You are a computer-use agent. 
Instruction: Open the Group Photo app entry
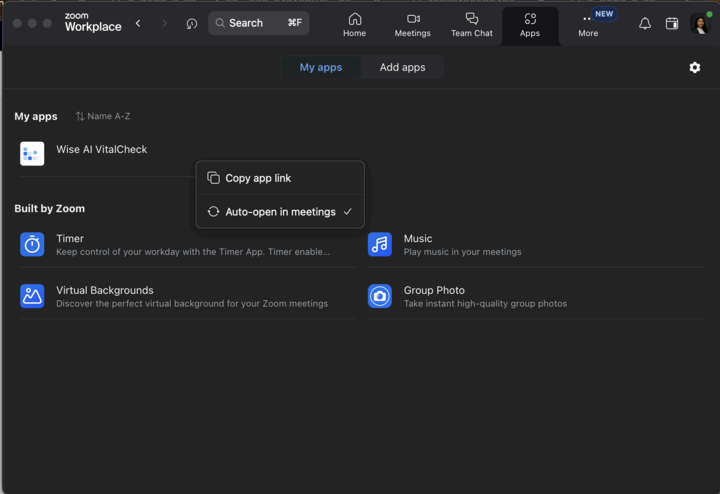tap(535, 297)
